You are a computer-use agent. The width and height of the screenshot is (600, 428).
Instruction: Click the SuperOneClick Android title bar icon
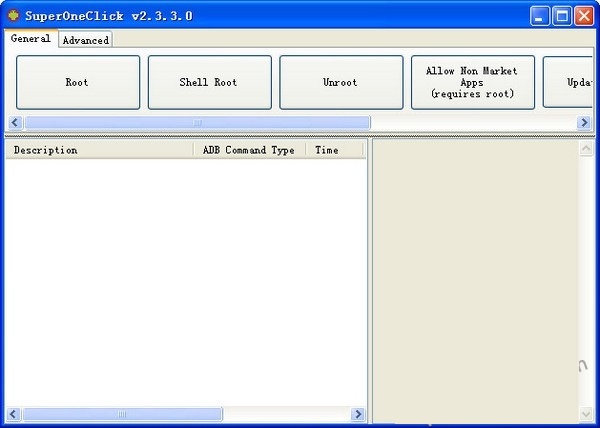tap(13, 16)
